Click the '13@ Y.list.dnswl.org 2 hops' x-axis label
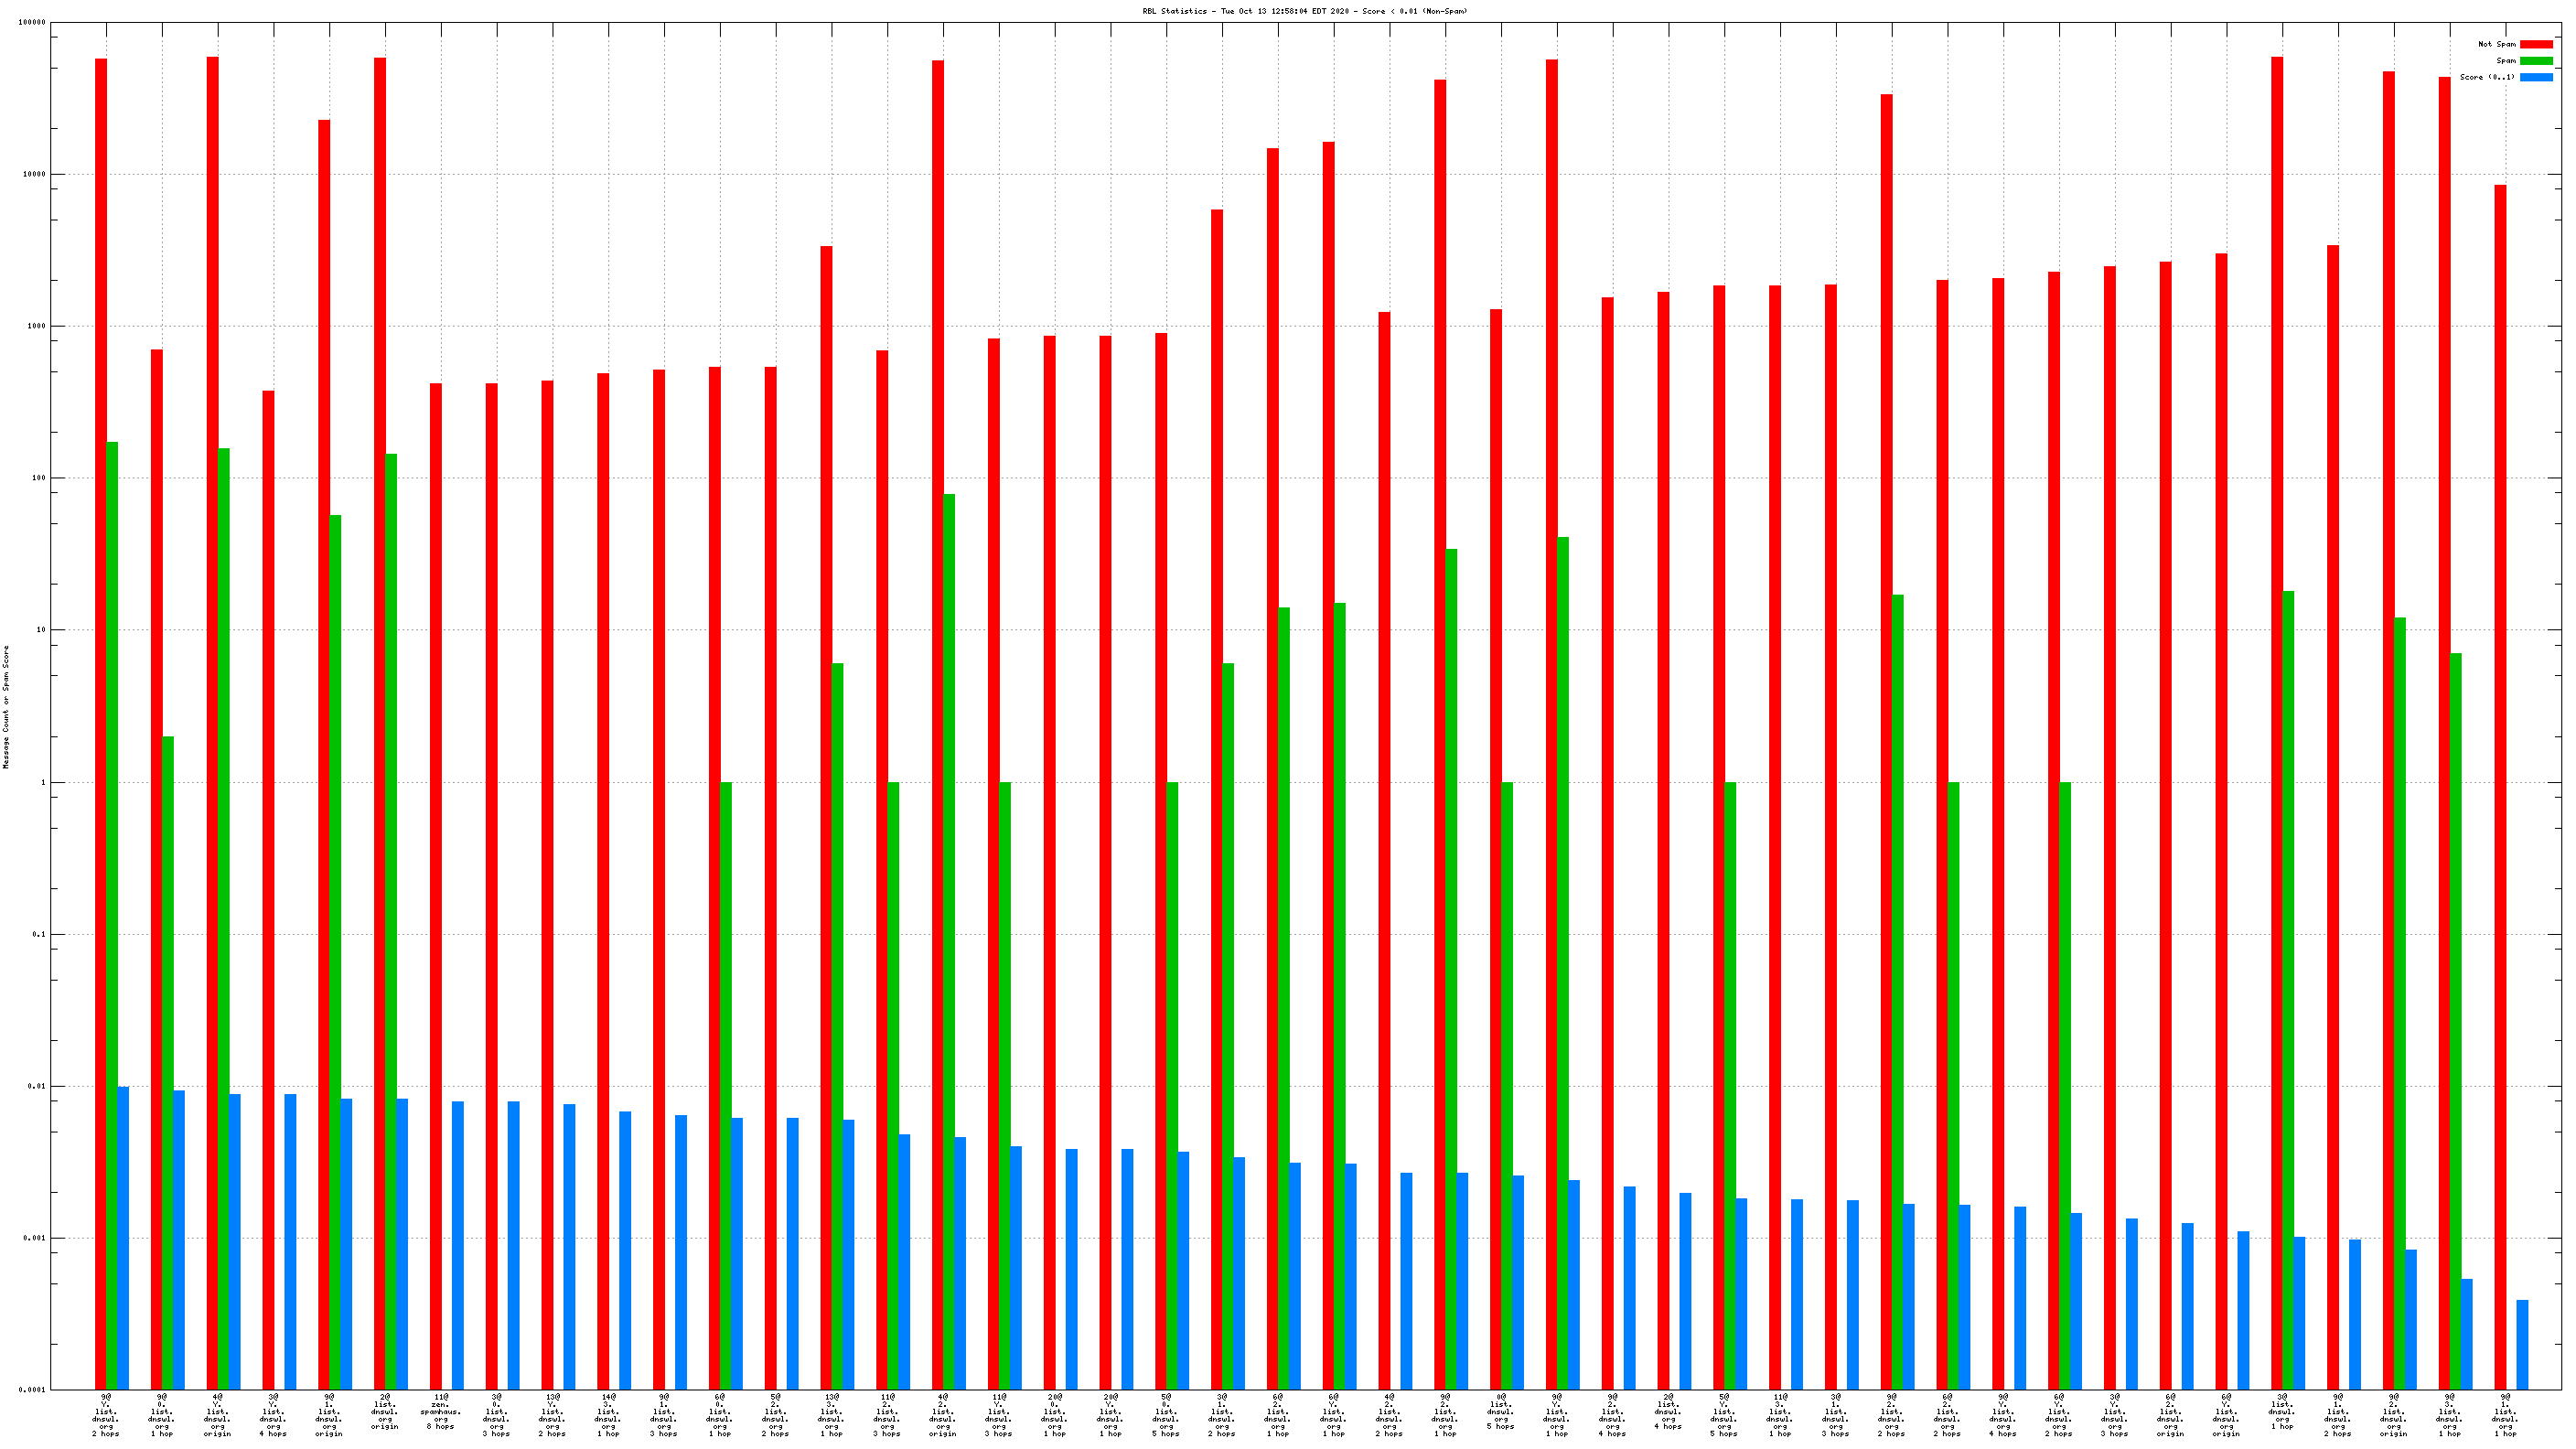Image resolution: width=2576 pixels, height=1449 pixels. 552,1415
